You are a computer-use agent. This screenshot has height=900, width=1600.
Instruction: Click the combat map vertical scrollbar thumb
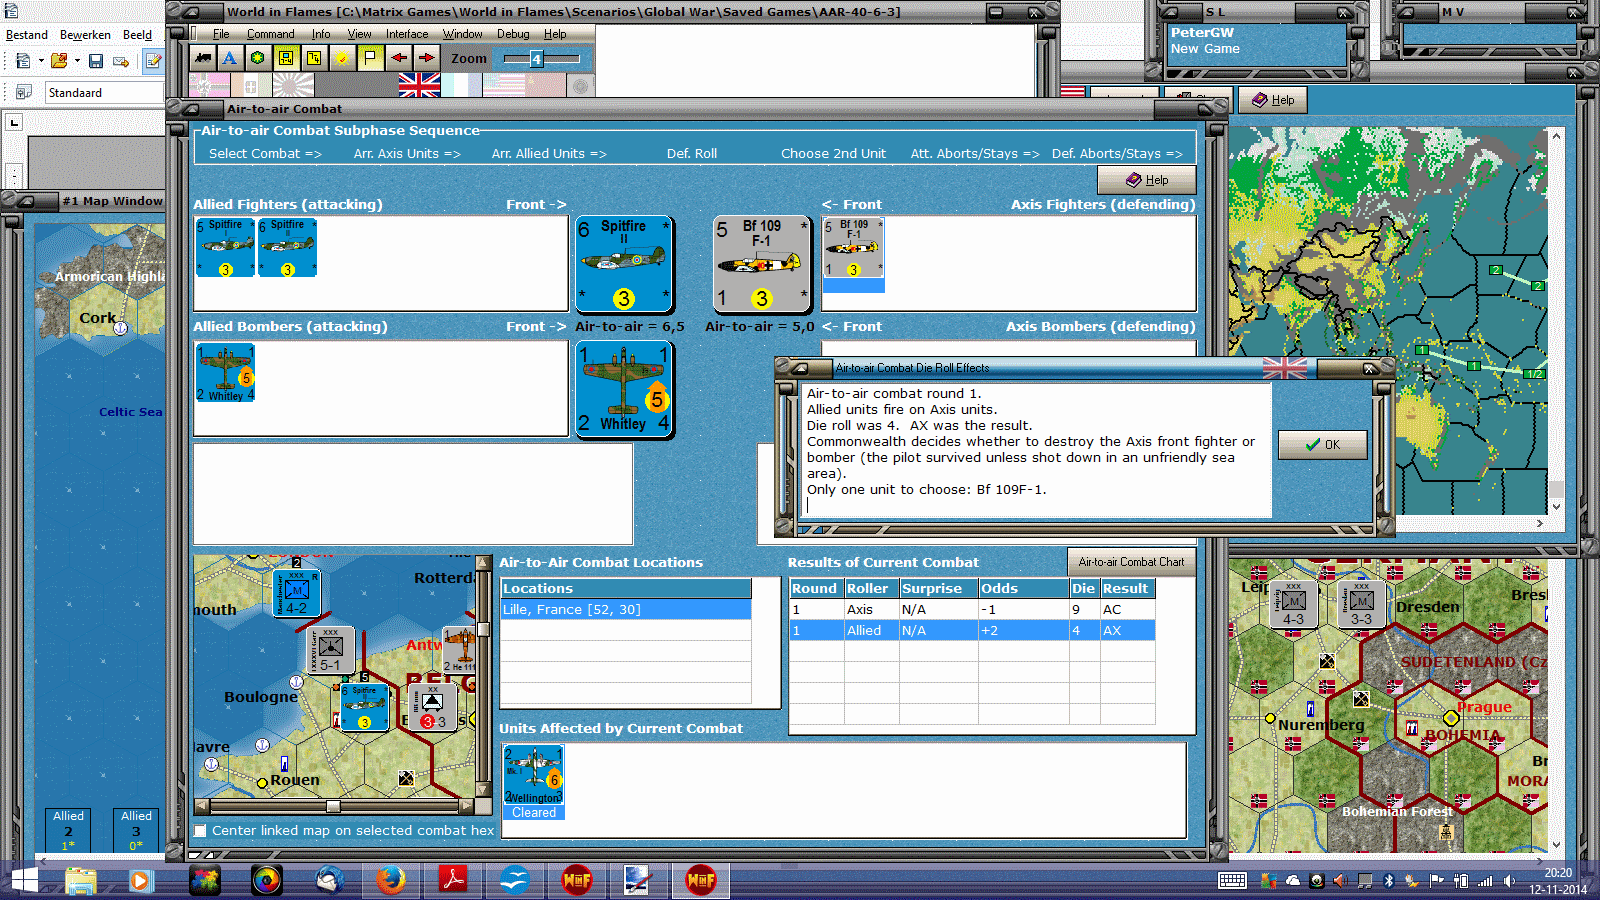click(483, 629)
